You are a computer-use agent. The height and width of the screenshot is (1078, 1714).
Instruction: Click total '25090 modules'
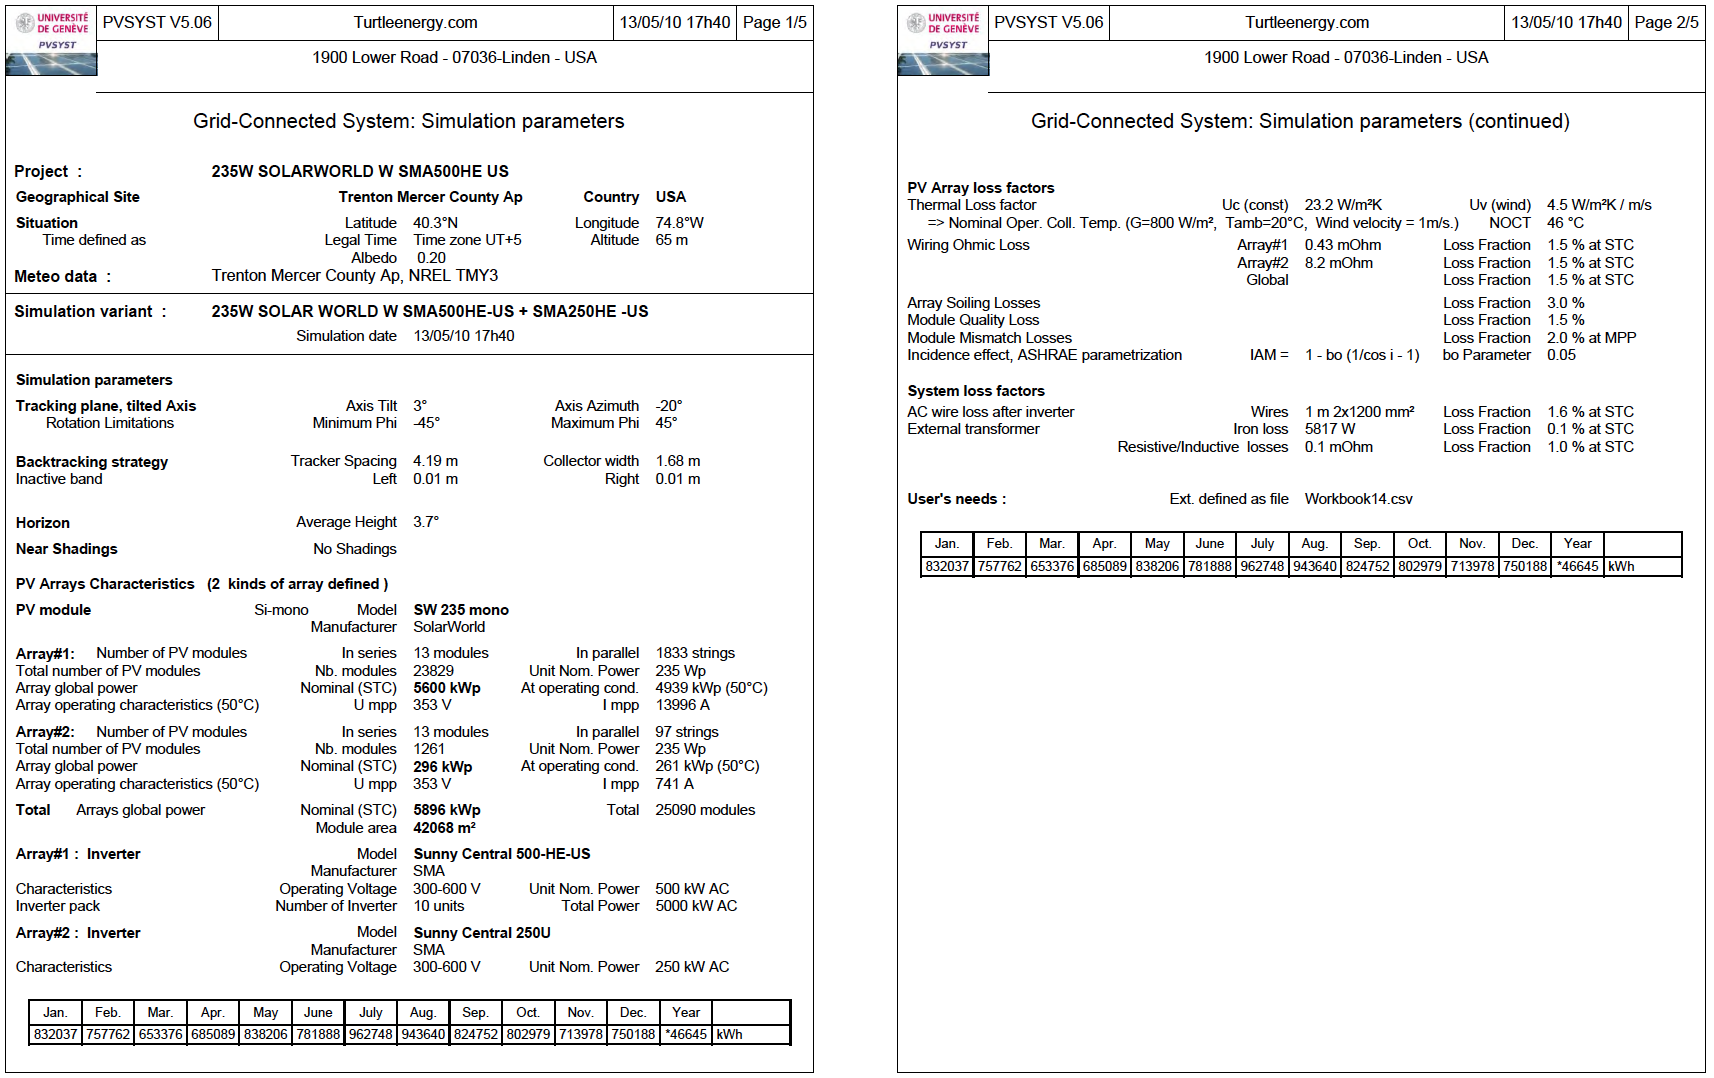pyautogui.click(x=705, y=810)
